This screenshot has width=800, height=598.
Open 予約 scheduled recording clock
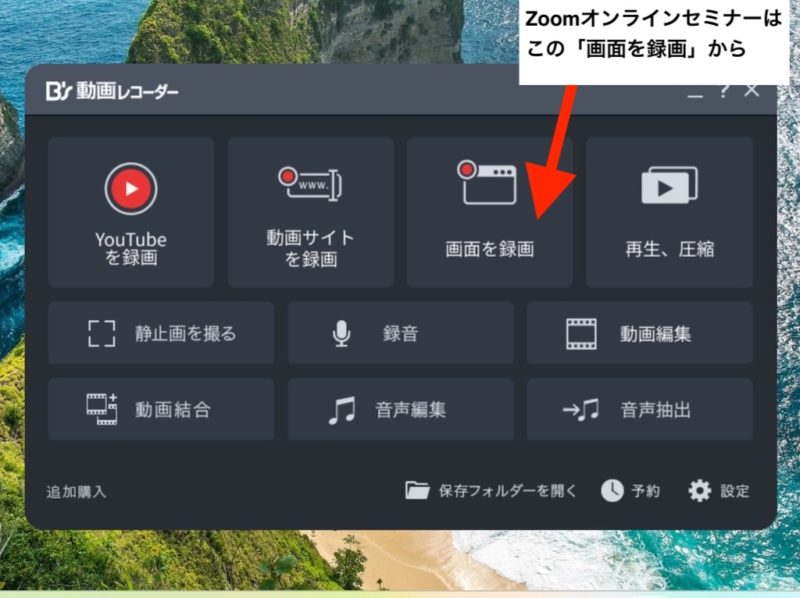(630, 491)
